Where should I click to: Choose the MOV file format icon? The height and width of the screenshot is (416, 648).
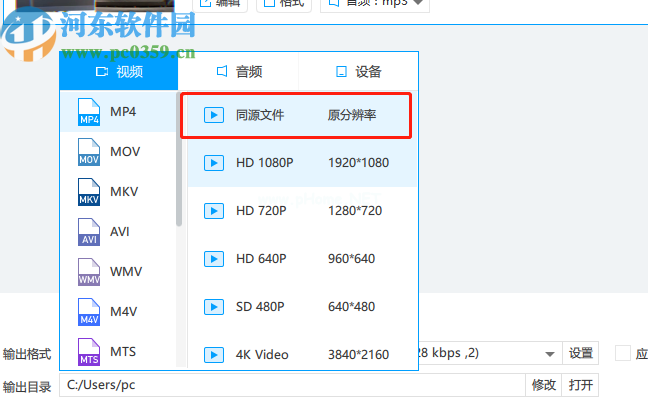(90, 152)
